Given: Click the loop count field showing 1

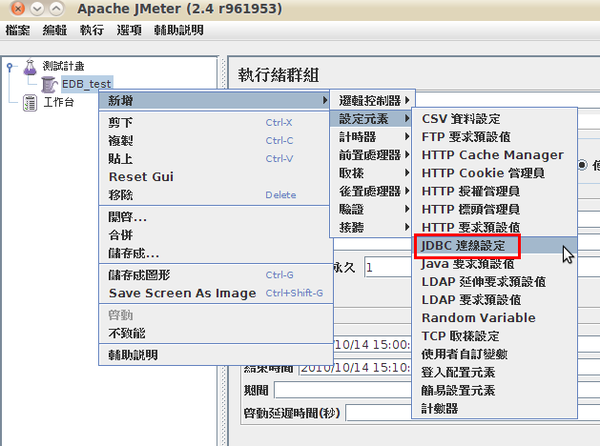Looking at the screenshot, I should (x=388, y=267).
